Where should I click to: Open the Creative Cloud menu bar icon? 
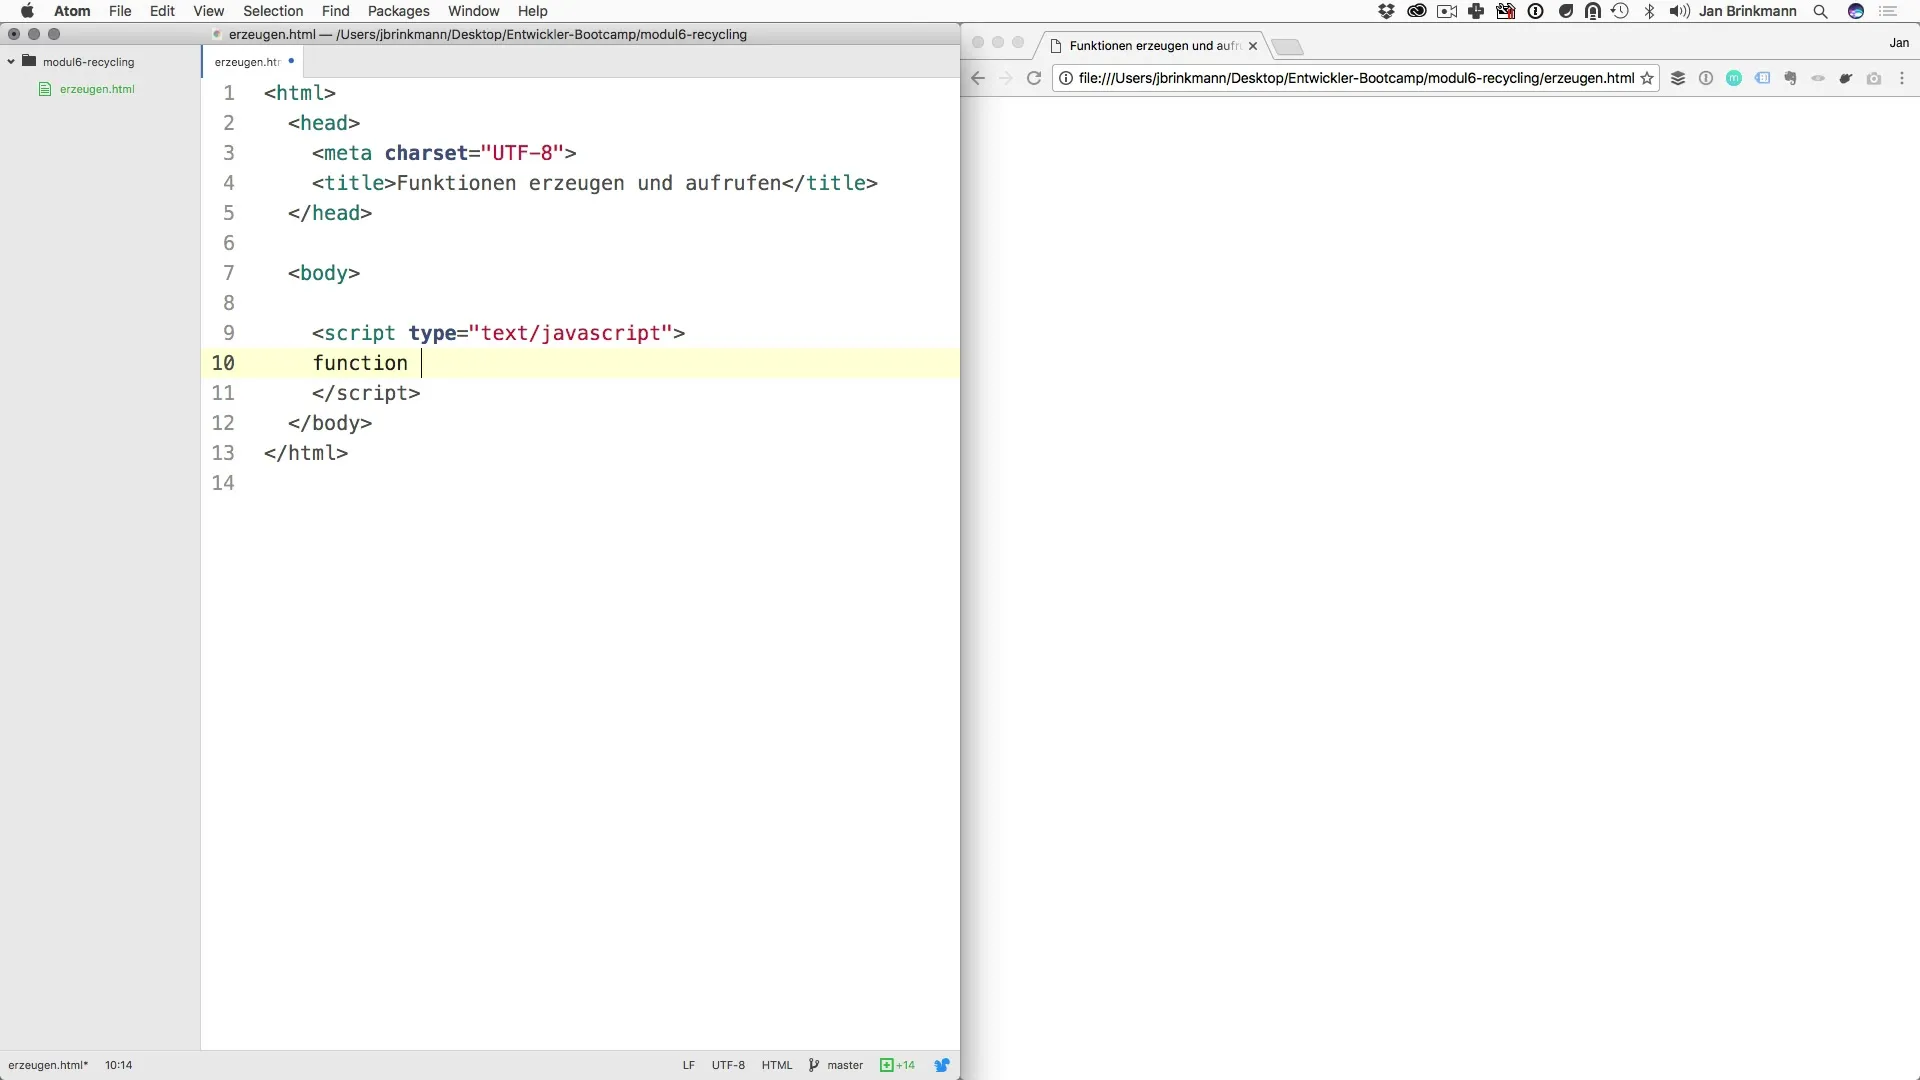(1416, 11)
